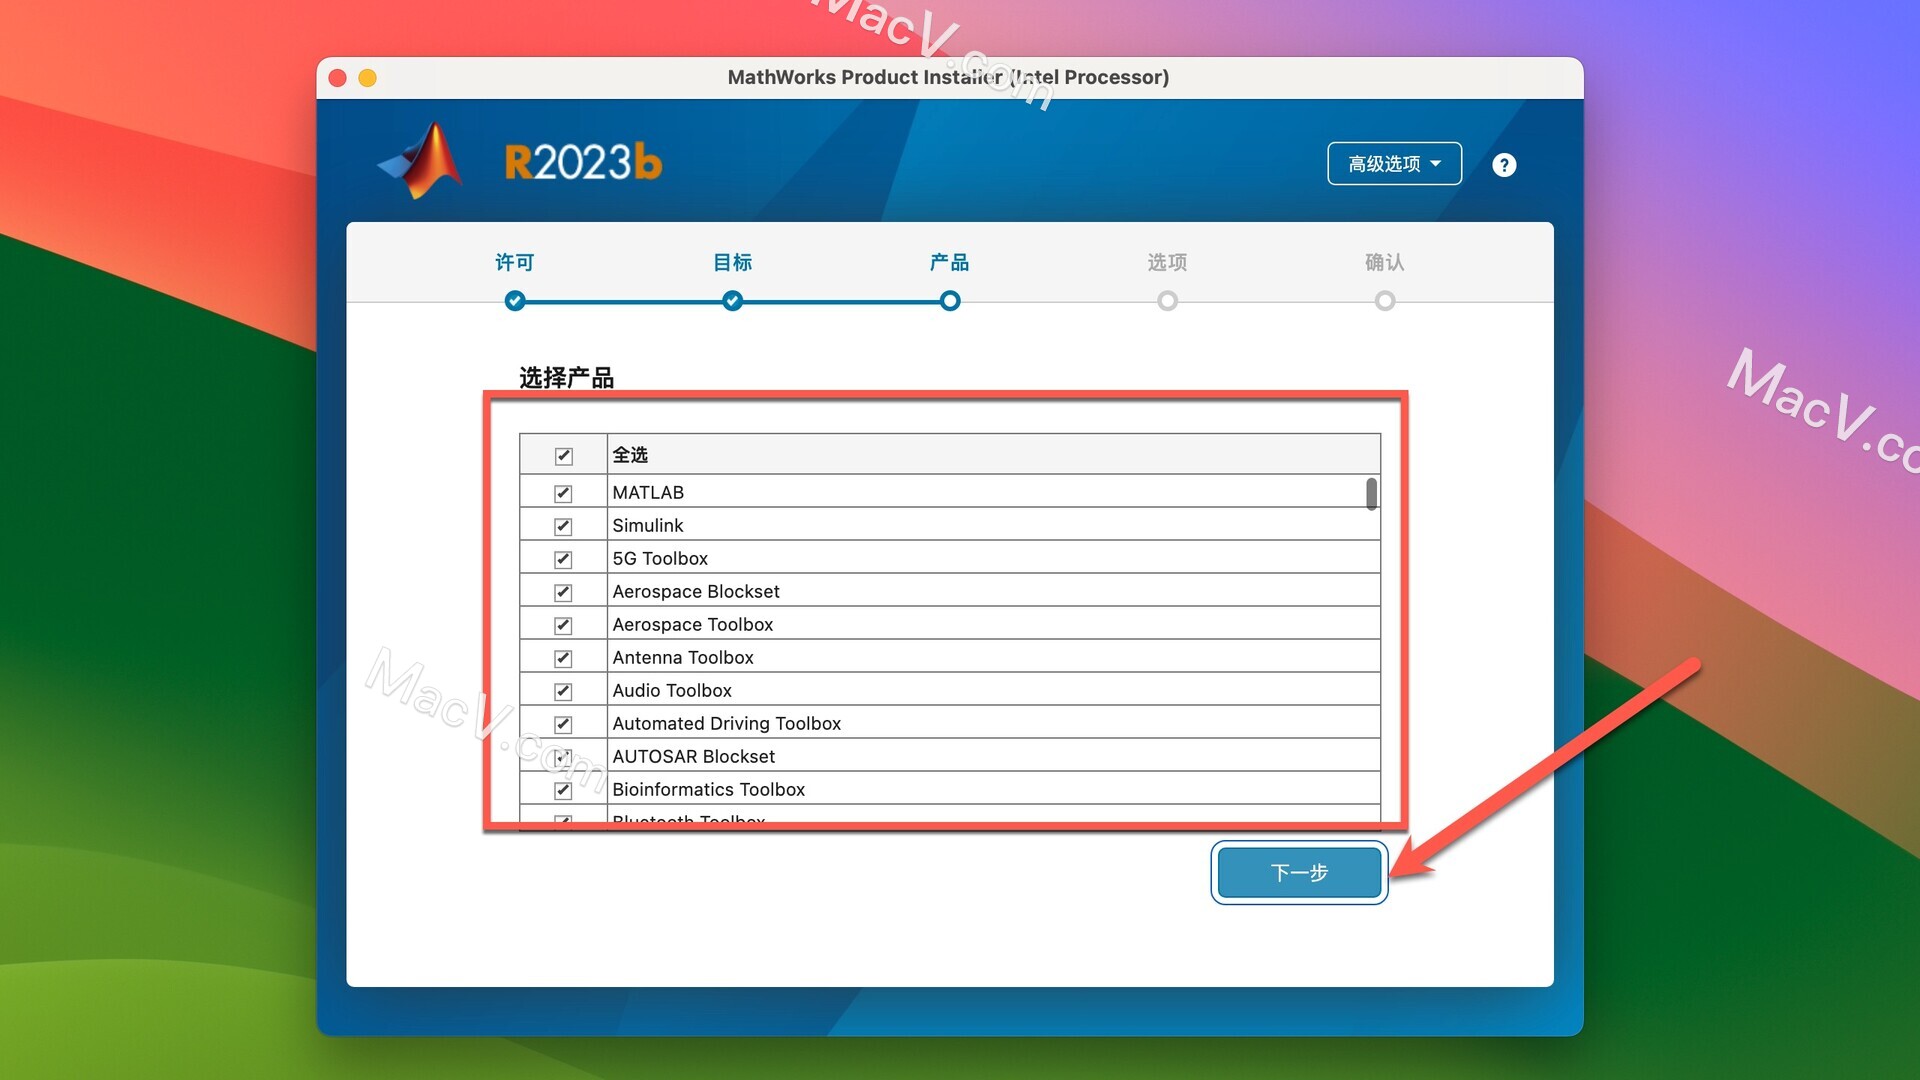Viewport: 1920px width, 1080px height.
Task: Click the 下一步 button
Action: click(1299, 873)
